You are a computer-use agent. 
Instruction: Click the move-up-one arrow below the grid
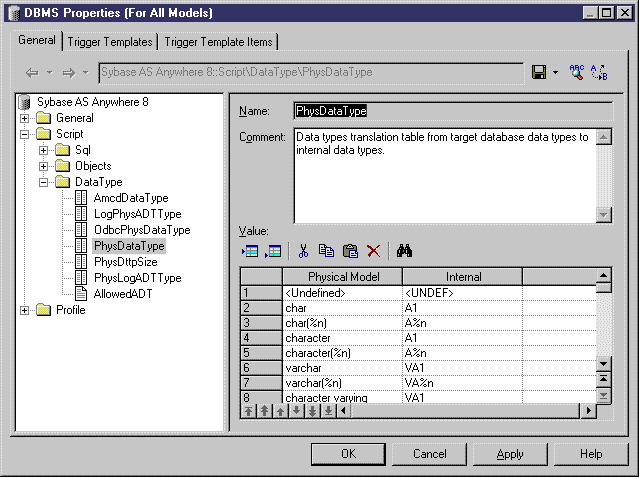pyautogui.click(x=280, y=411)
